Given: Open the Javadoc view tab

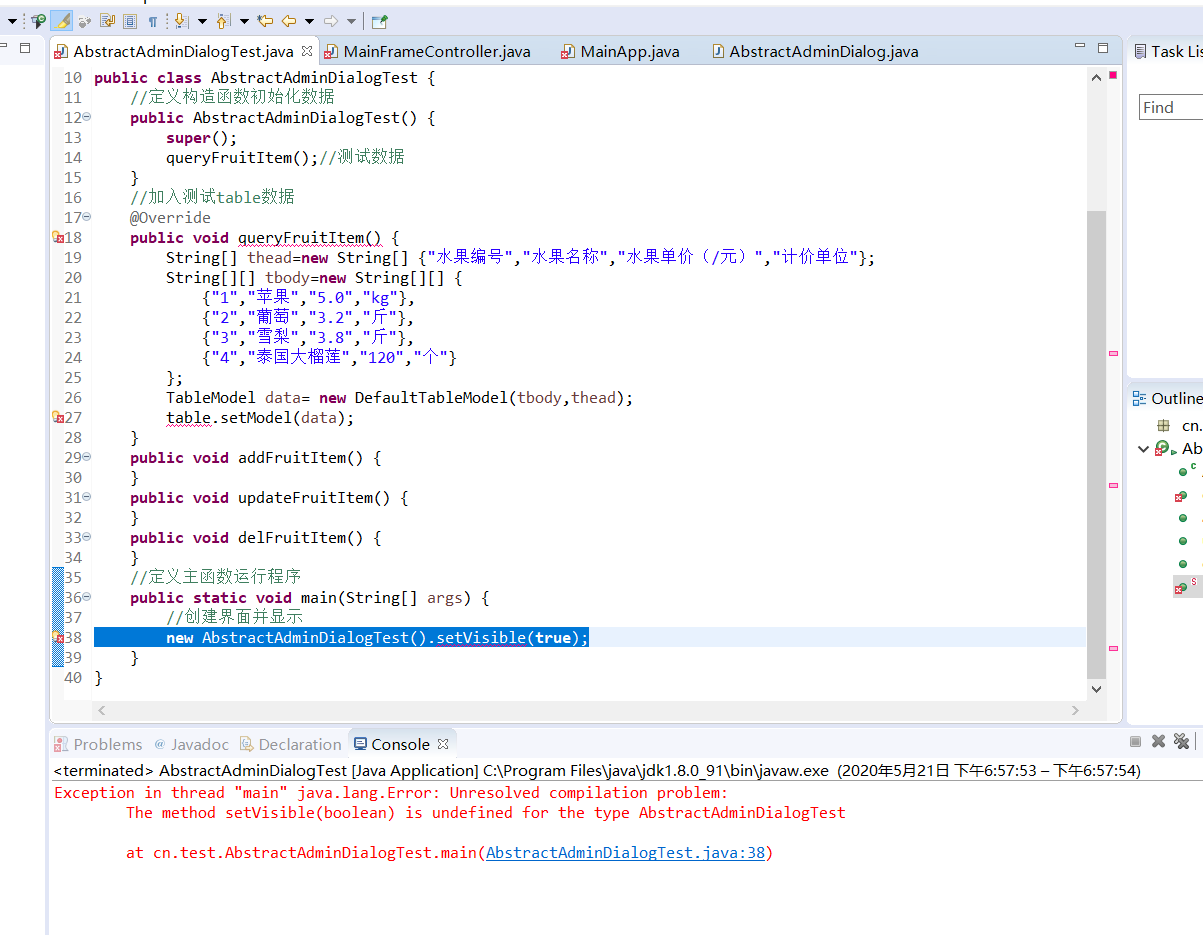Looking at the screenshot, I should (x=191, y=744).
